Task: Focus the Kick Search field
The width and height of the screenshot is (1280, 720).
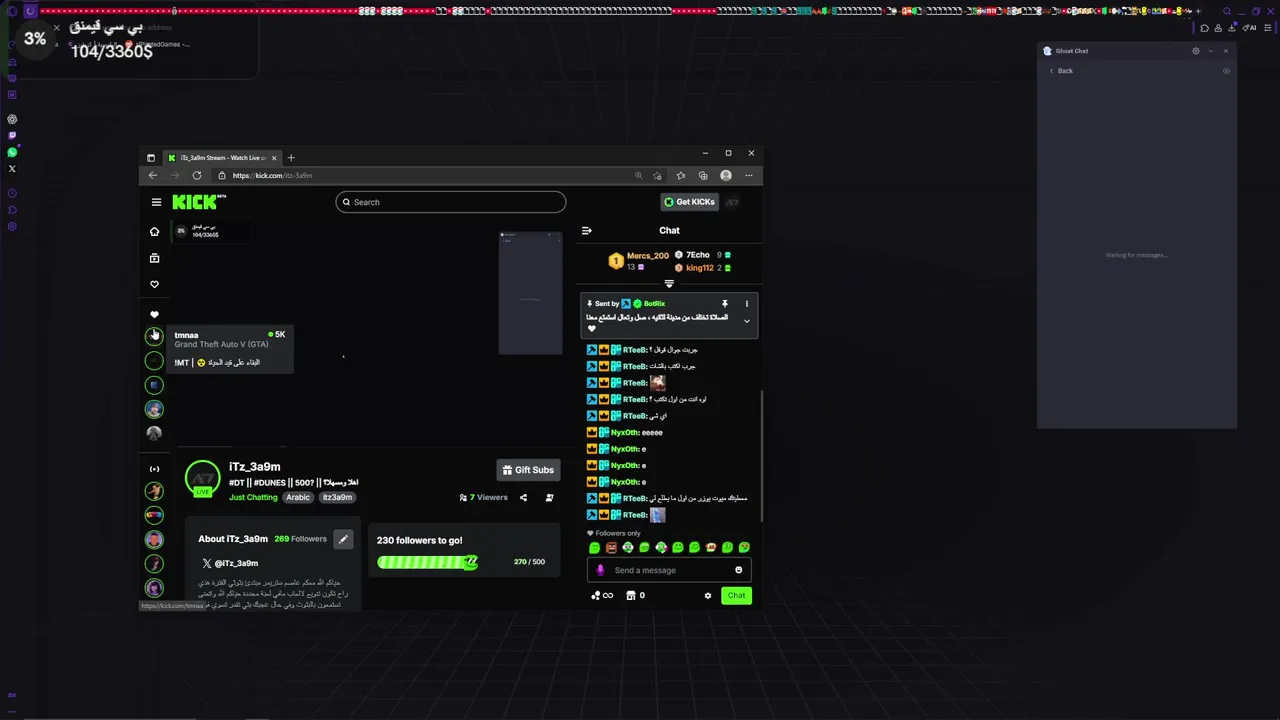Action: pyautogui.click(x=451, y=202)
